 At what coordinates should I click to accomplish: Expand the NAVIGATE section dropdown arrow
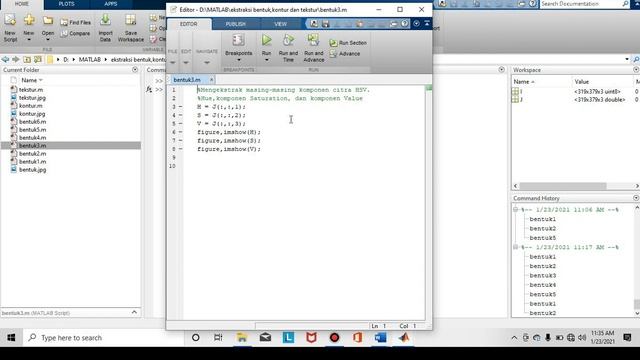207,63
